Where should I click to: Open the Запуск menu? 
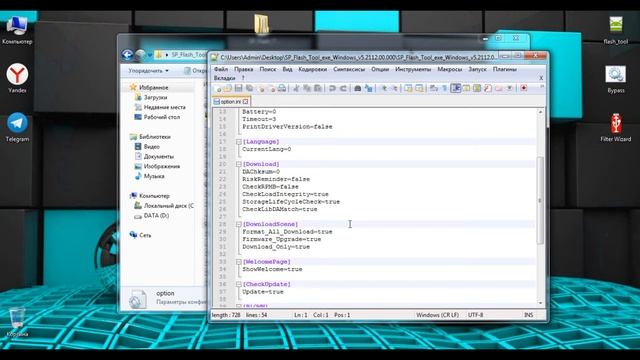click(x=478, y=69)
